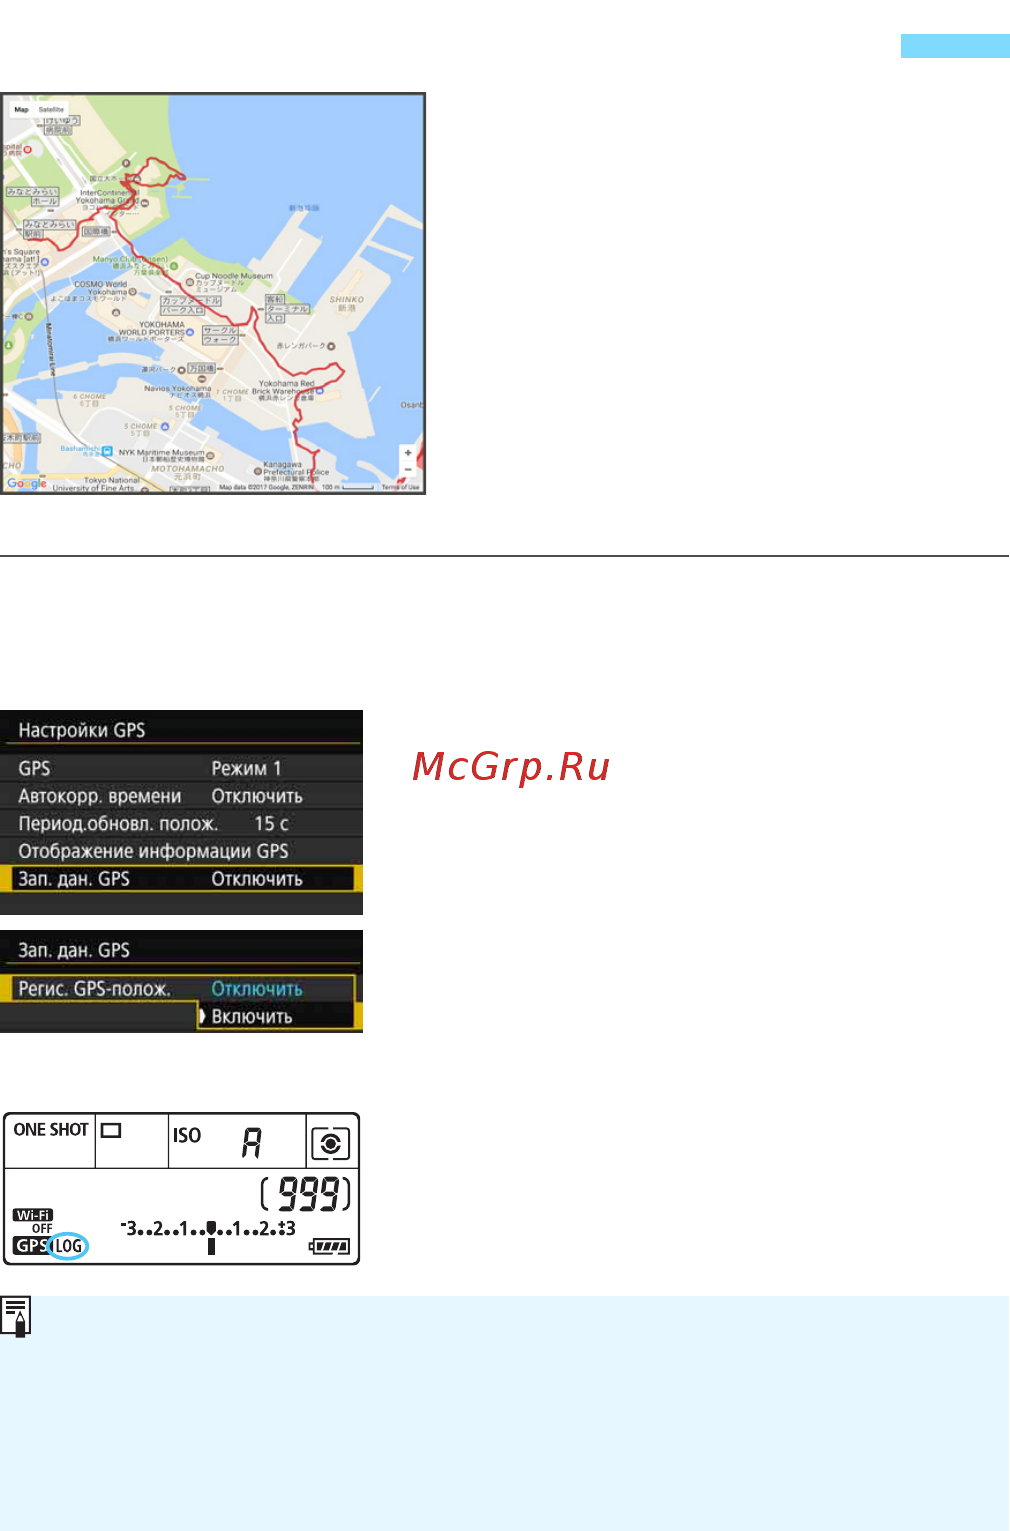Image resolution: width=1010 pixels, height=1531 pixels.
Task: Click the InterContinental Yokohama Grand hotel marker
Action: pyautogui.click(x=145, y=202)
